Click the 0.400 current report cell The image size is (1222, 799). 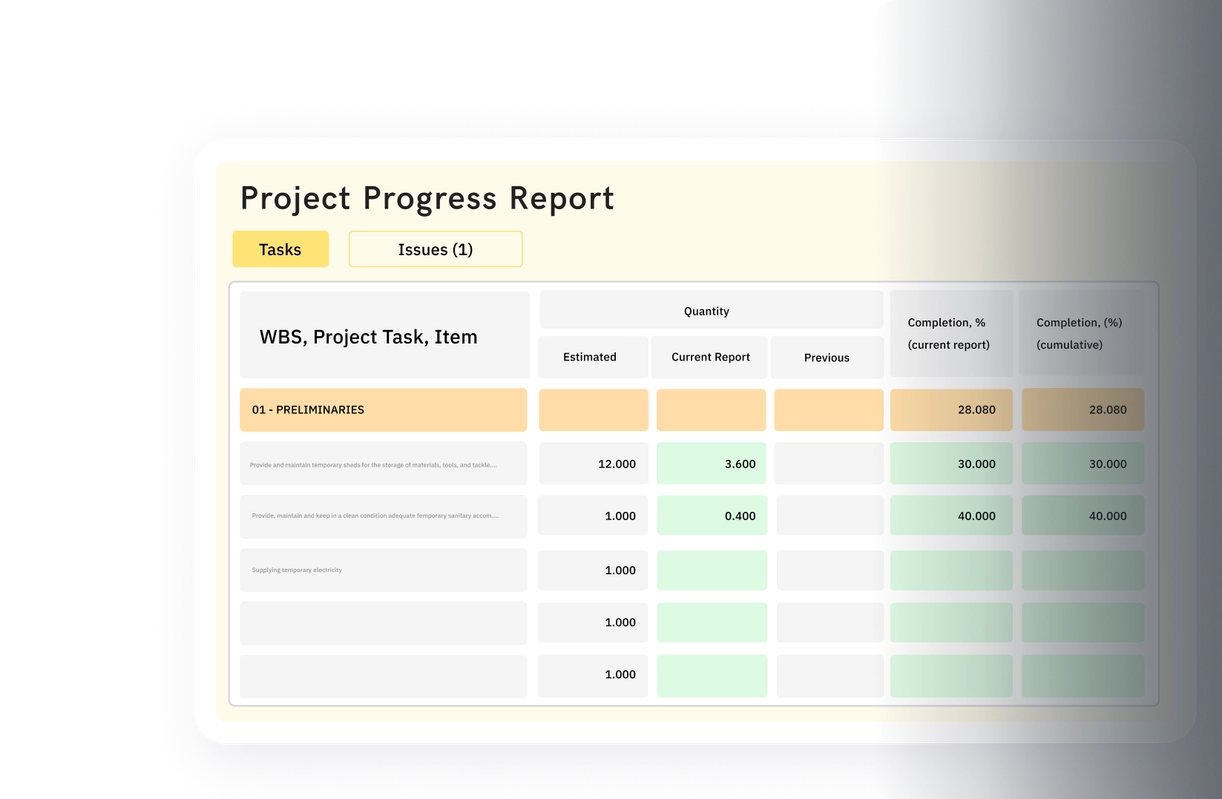click(x=711, y=515)
